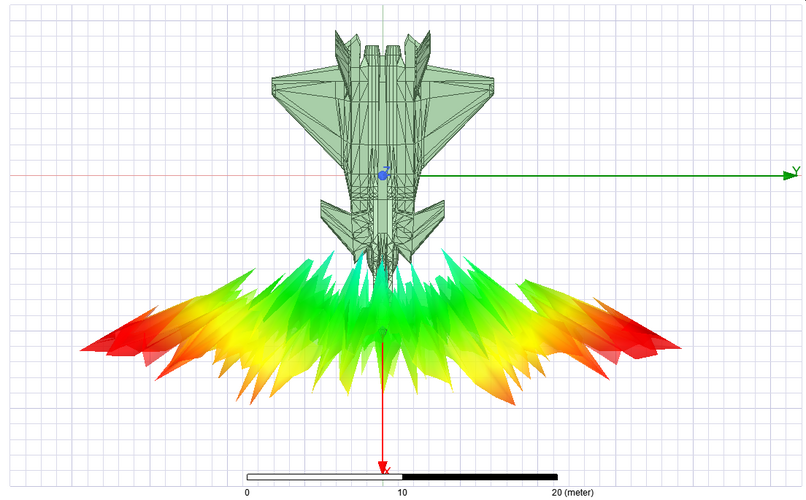Click the black half of the scale bar
The height and width of the screenshot is (500, 806).
[480, 477]
